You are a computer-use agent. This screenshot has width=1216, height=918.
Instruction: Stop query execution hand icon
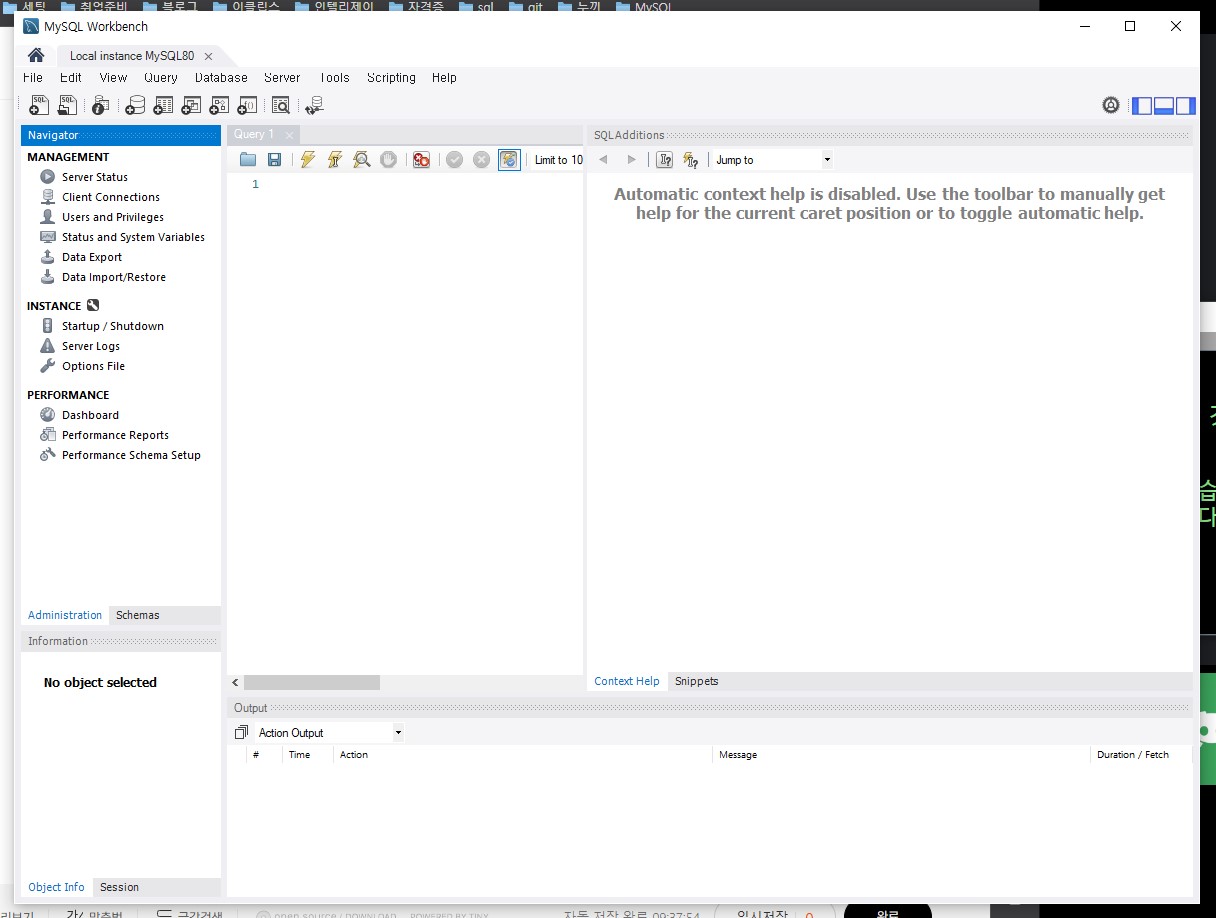click(x=389, y=160)
